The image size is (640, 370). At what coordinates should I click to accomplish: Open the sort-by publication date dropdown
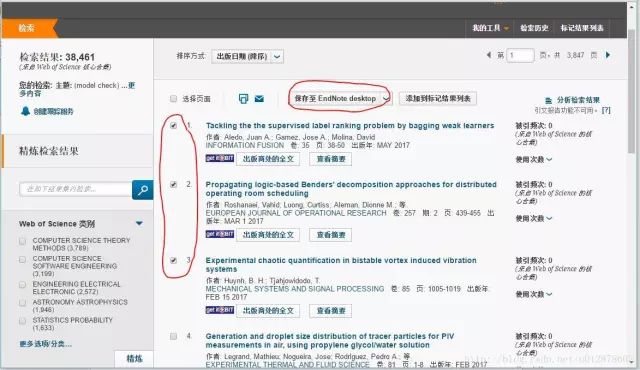pos(247,56)
